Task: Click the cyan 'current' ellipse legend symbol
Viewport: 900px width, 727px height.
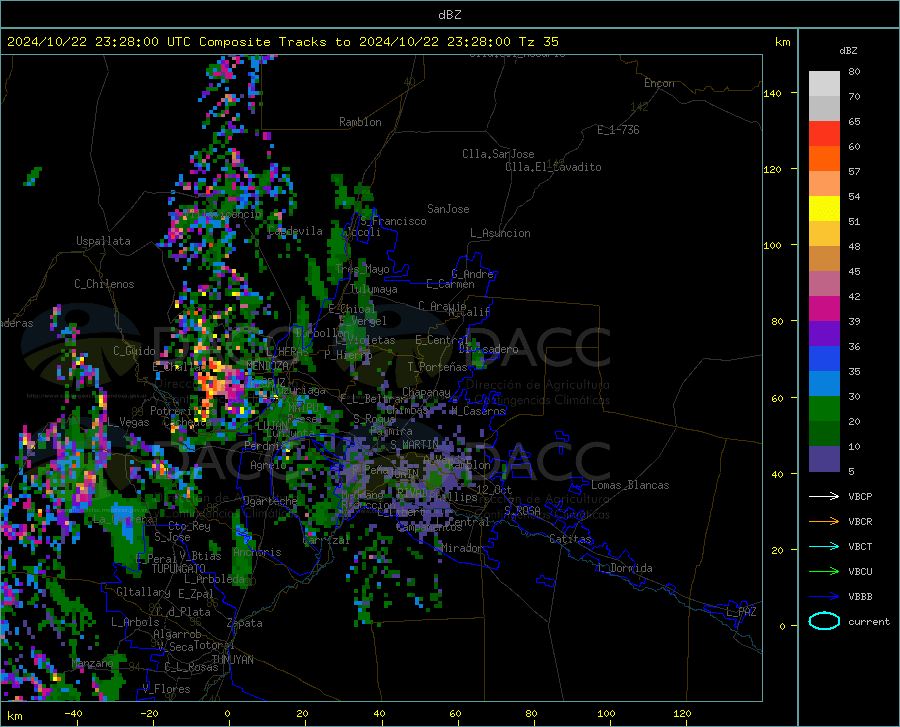Action: click(824, 621)
